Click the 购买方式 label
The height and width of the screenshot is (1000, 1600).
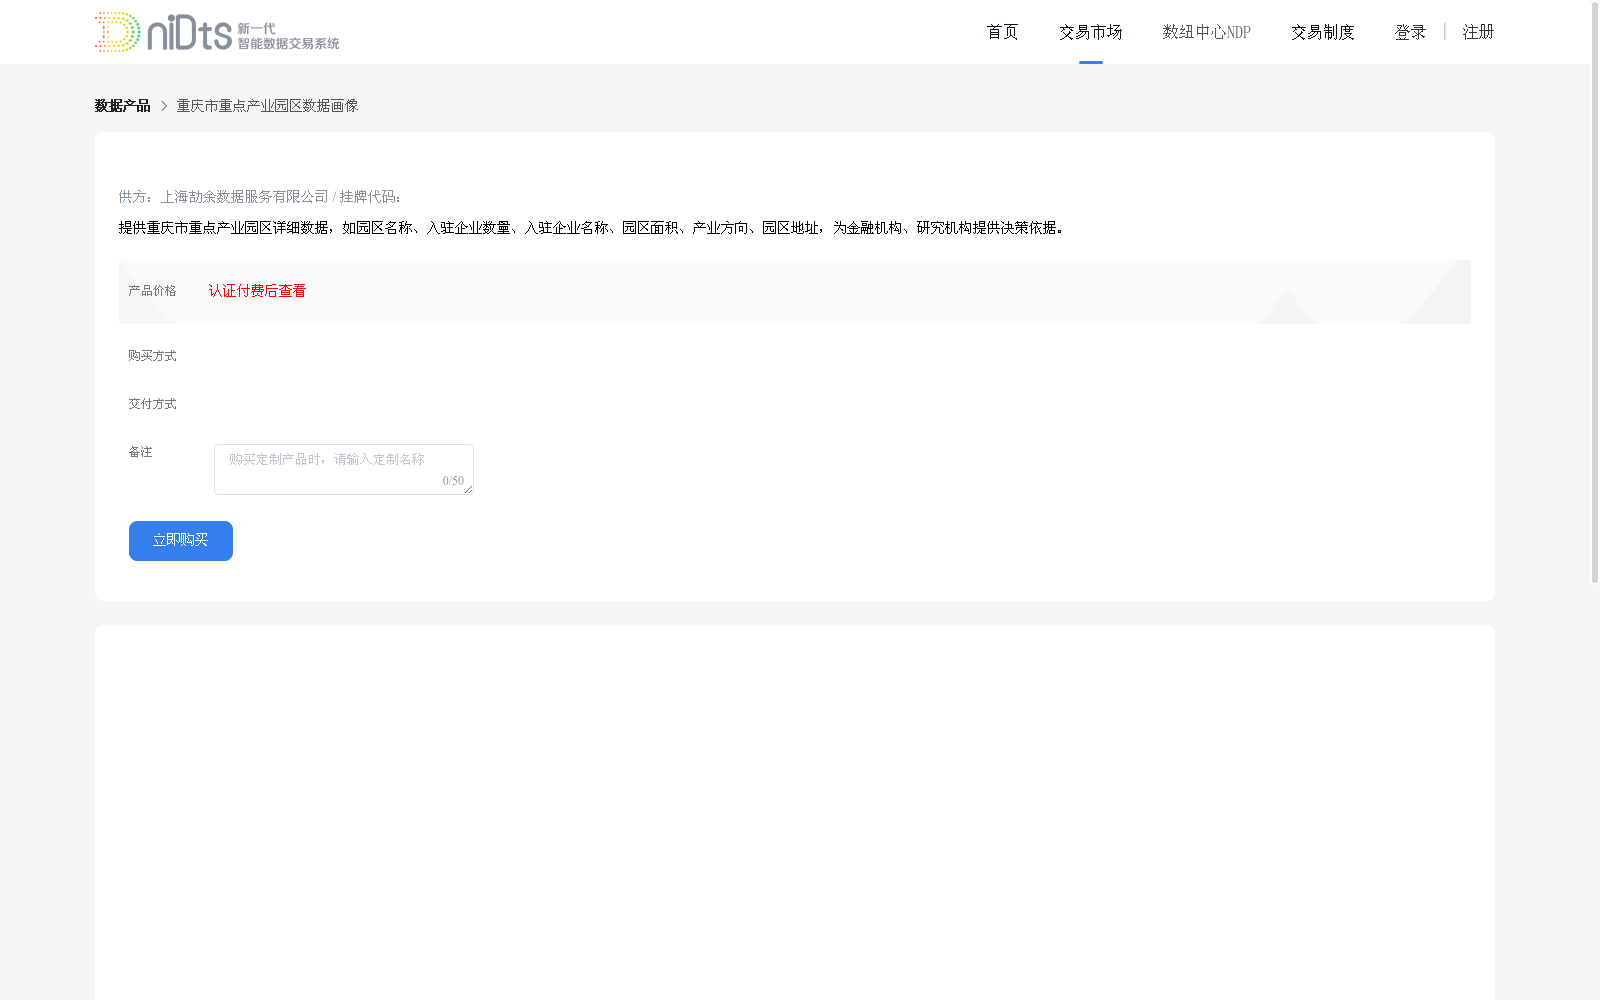pos(152,356)
